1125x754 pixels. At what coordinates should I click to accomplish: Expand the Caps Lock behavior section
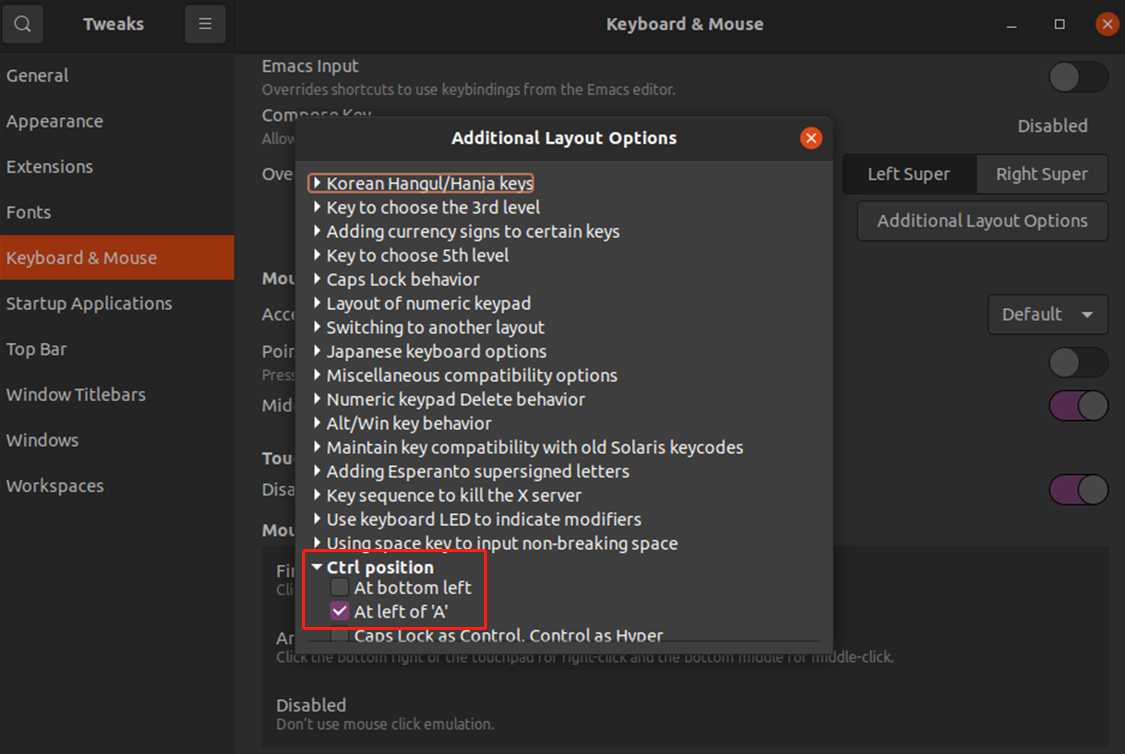click(317, 280)
